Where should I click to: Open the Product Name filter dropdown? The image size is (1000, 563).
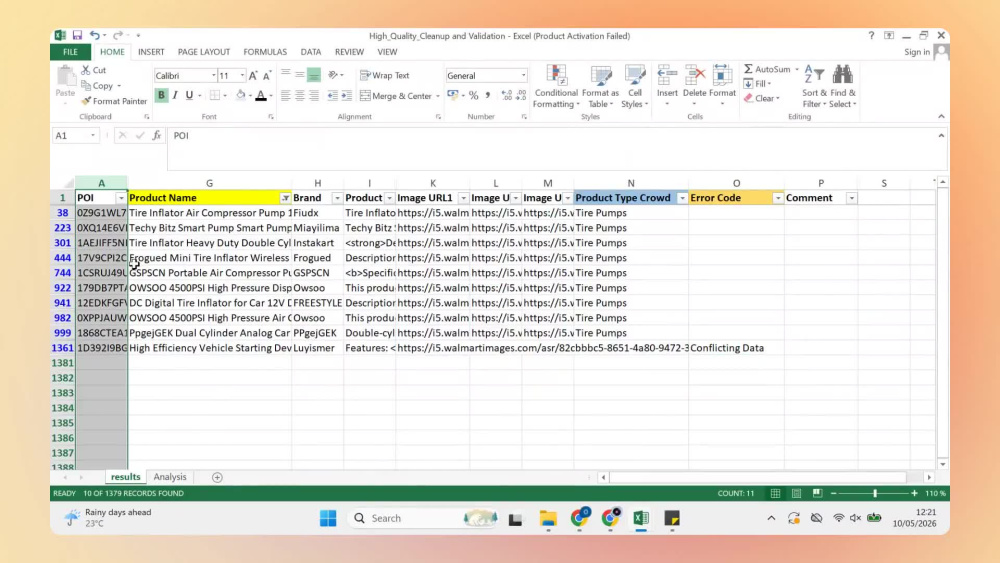pos(286,198)
